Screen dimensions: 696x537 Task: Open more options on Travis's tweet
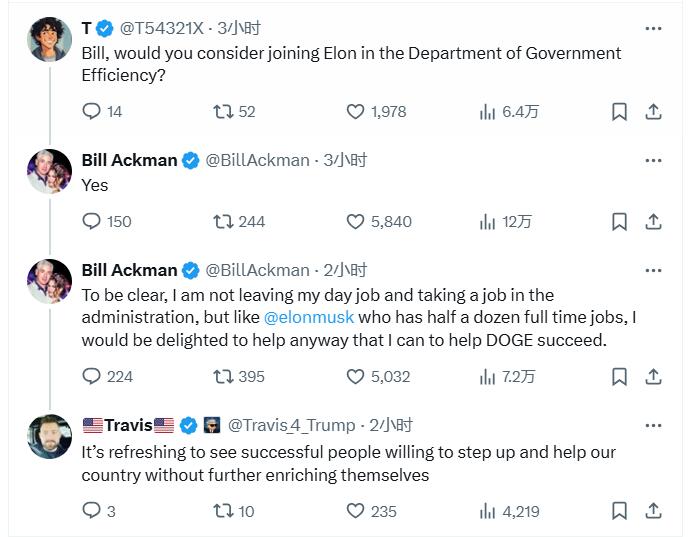[653, 426]
